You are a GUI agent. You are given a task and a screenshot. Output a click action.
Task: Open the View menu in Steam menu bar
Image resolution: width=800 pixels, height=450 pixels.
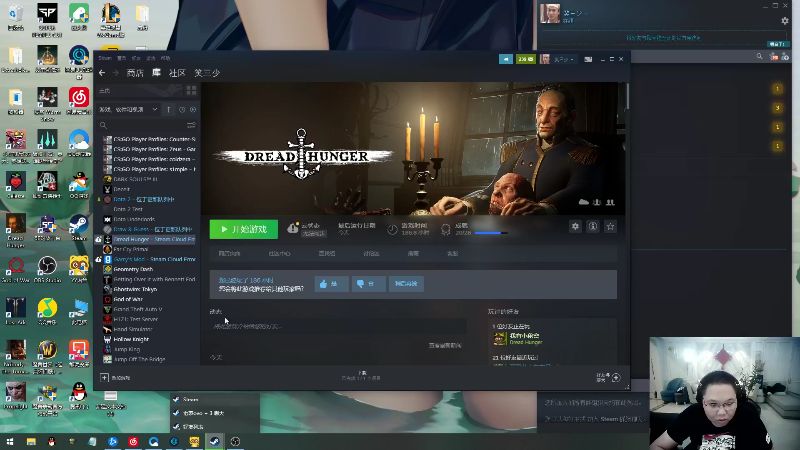pyautogui.click(x=121, y=58)
